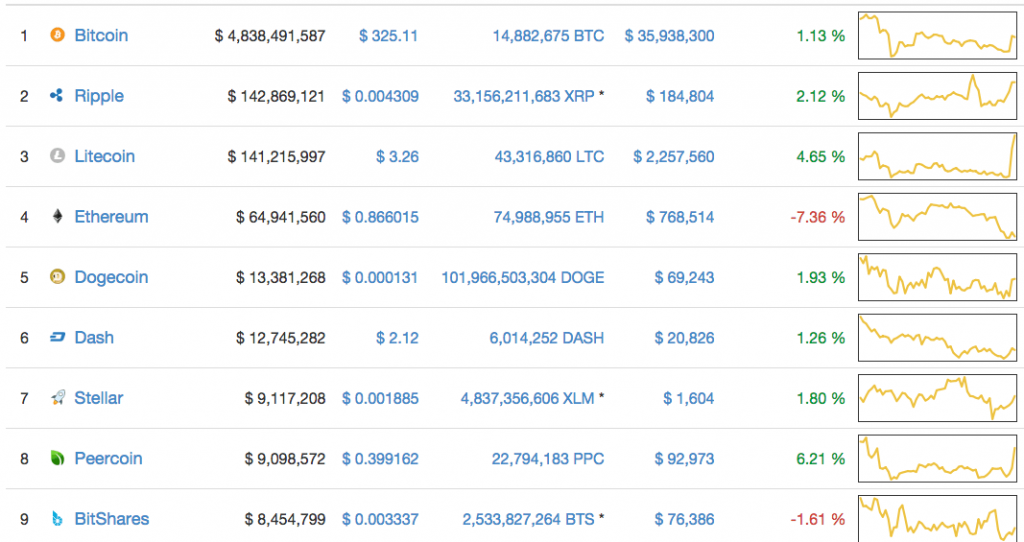Click BitShares volume $ 76,386
This screenshot has height=542, width=1024.
pyautogui.click(x=684, y=519)
